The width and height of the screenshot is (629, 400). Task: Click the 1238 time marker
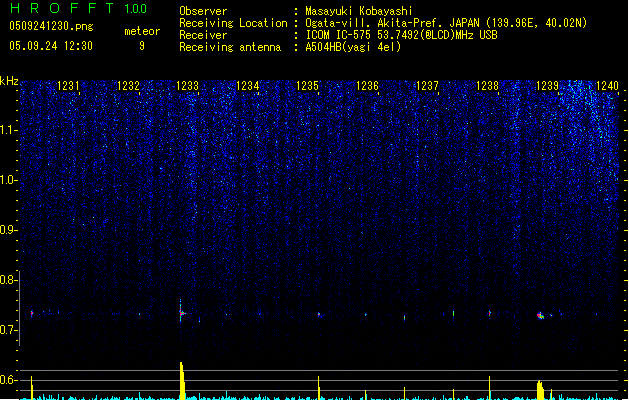487,86
